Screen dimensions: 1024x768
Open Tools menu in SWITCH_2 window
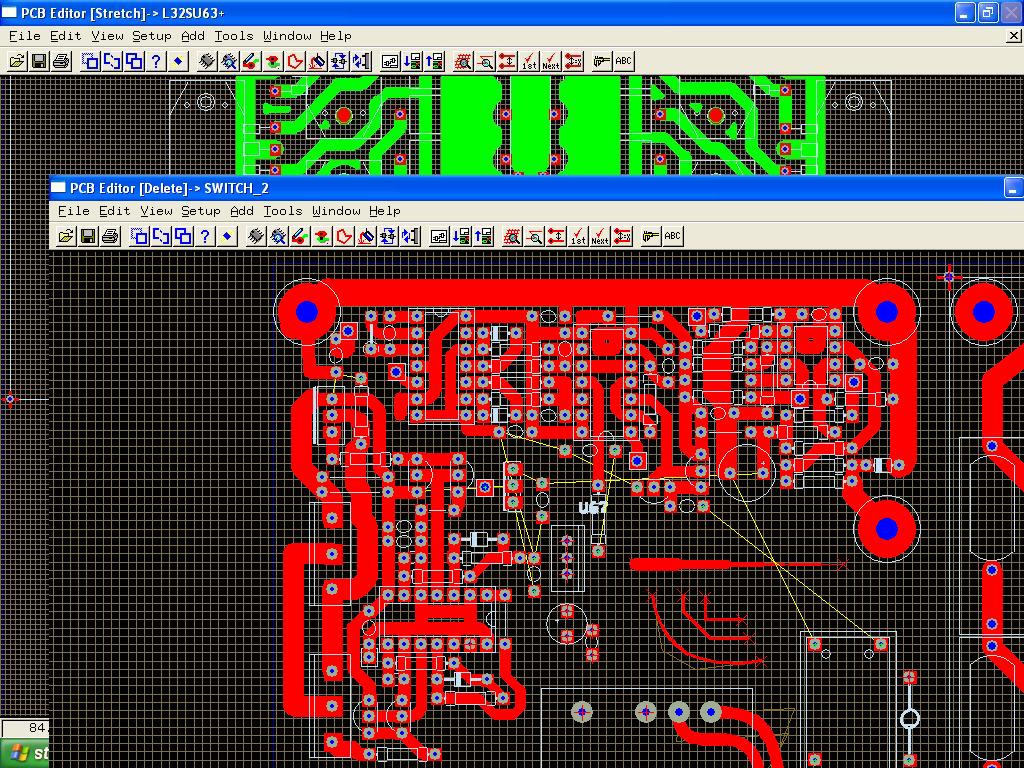[x=283, y=211]
